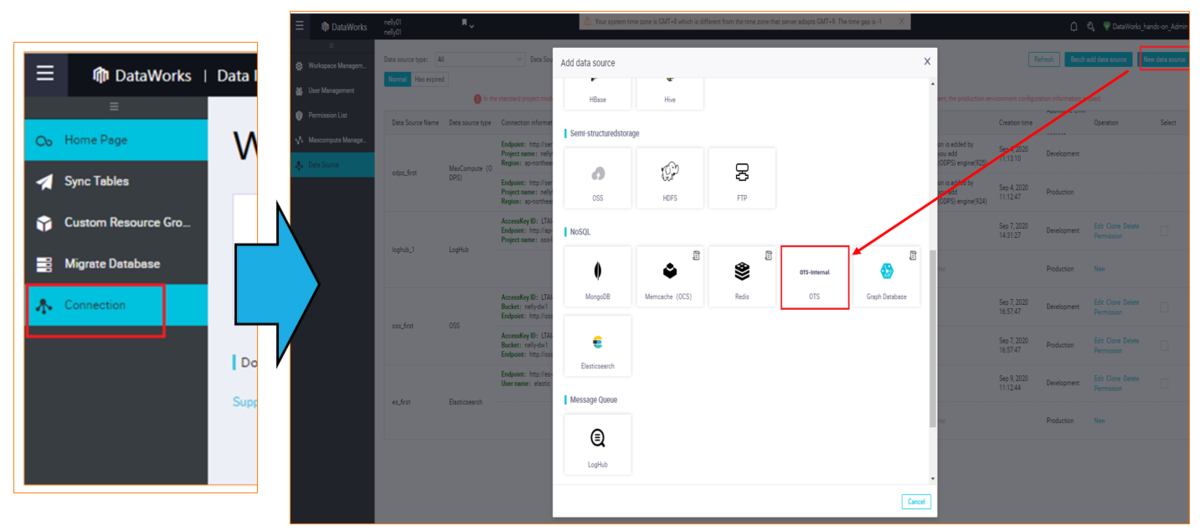This screenshot has height=531, width=1200.
Task: Click the odps_first data source name
Action: [x=405, y=173]
